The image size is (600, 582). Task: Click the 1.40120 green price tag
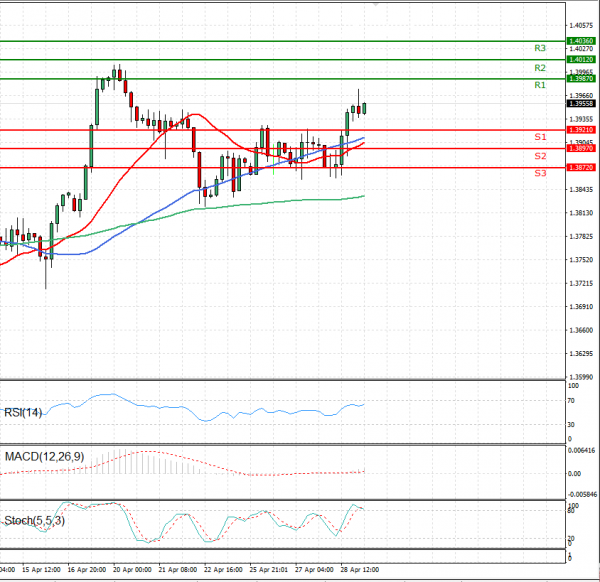click(581, 60)
